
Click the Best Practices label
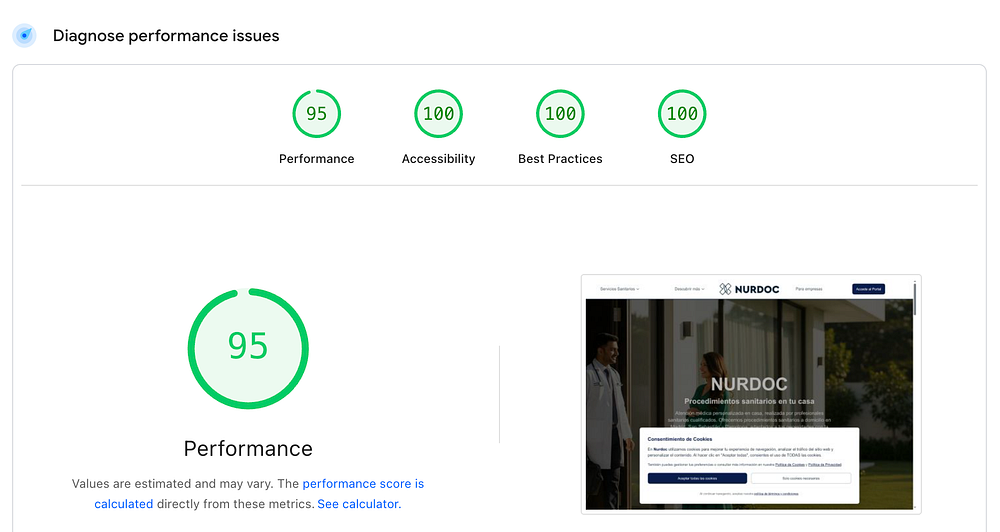(x=560, y=159)
